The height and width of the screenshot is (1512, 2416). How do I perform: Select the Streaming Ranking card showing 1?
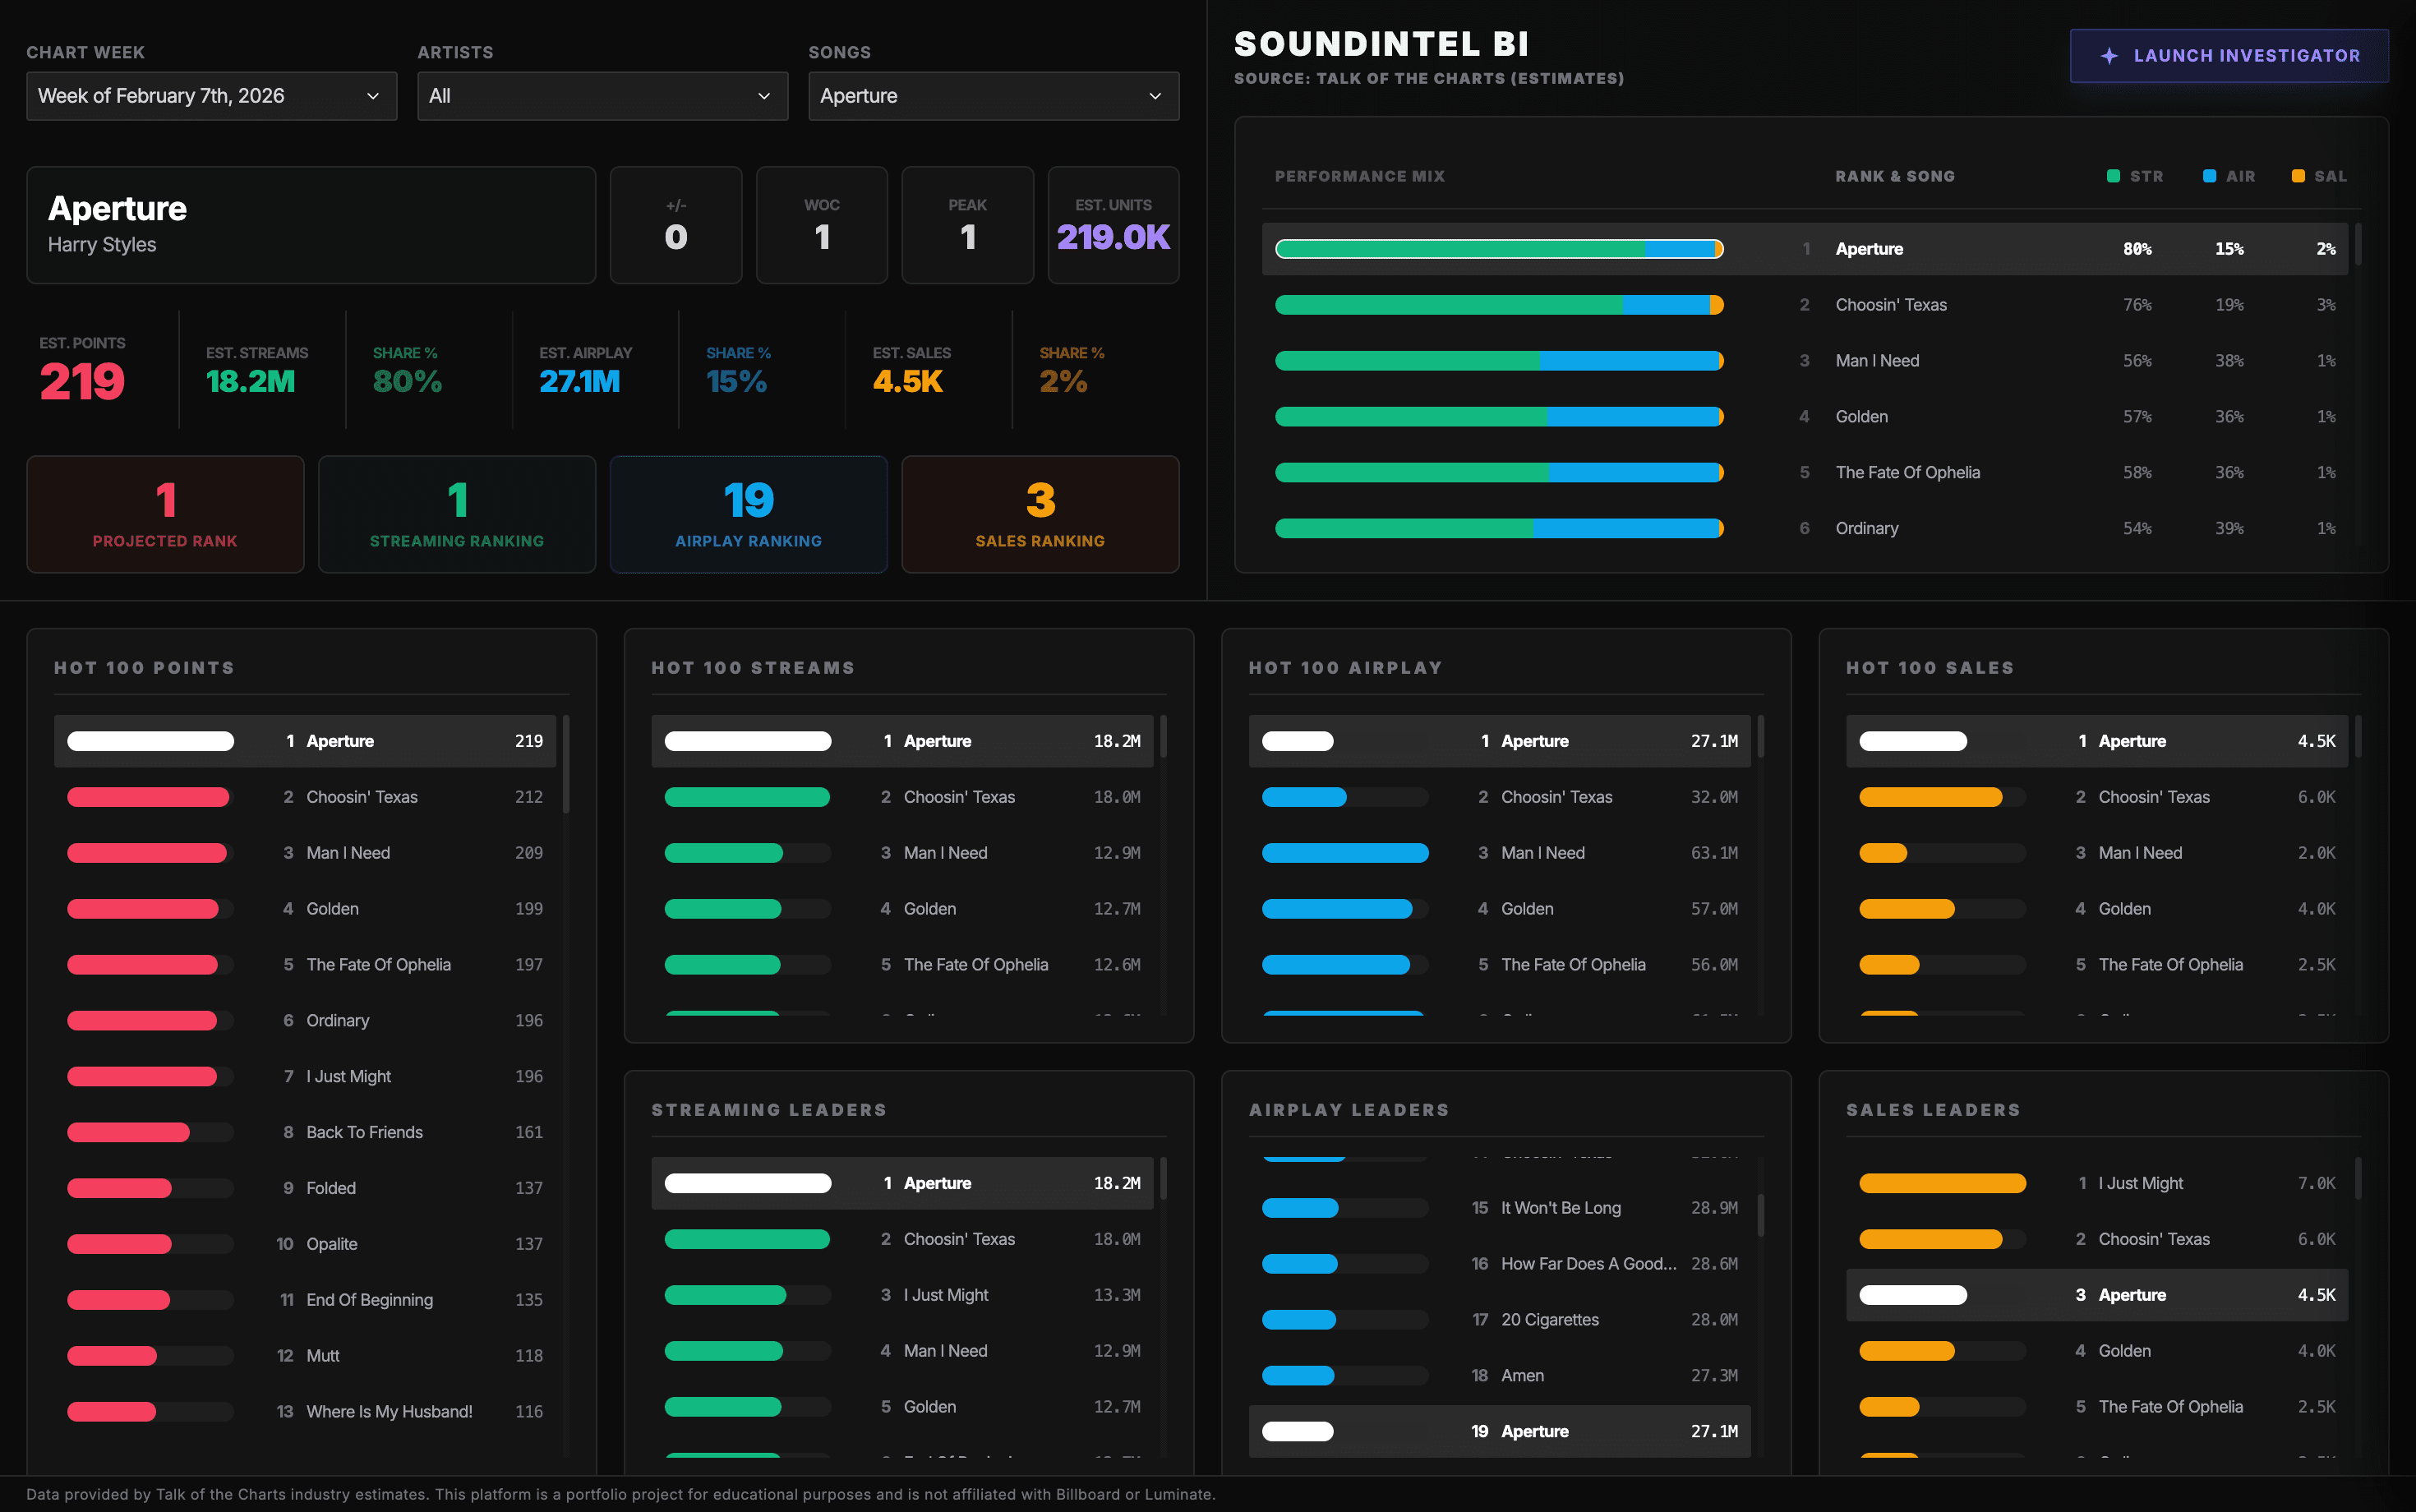click(456, 514)
